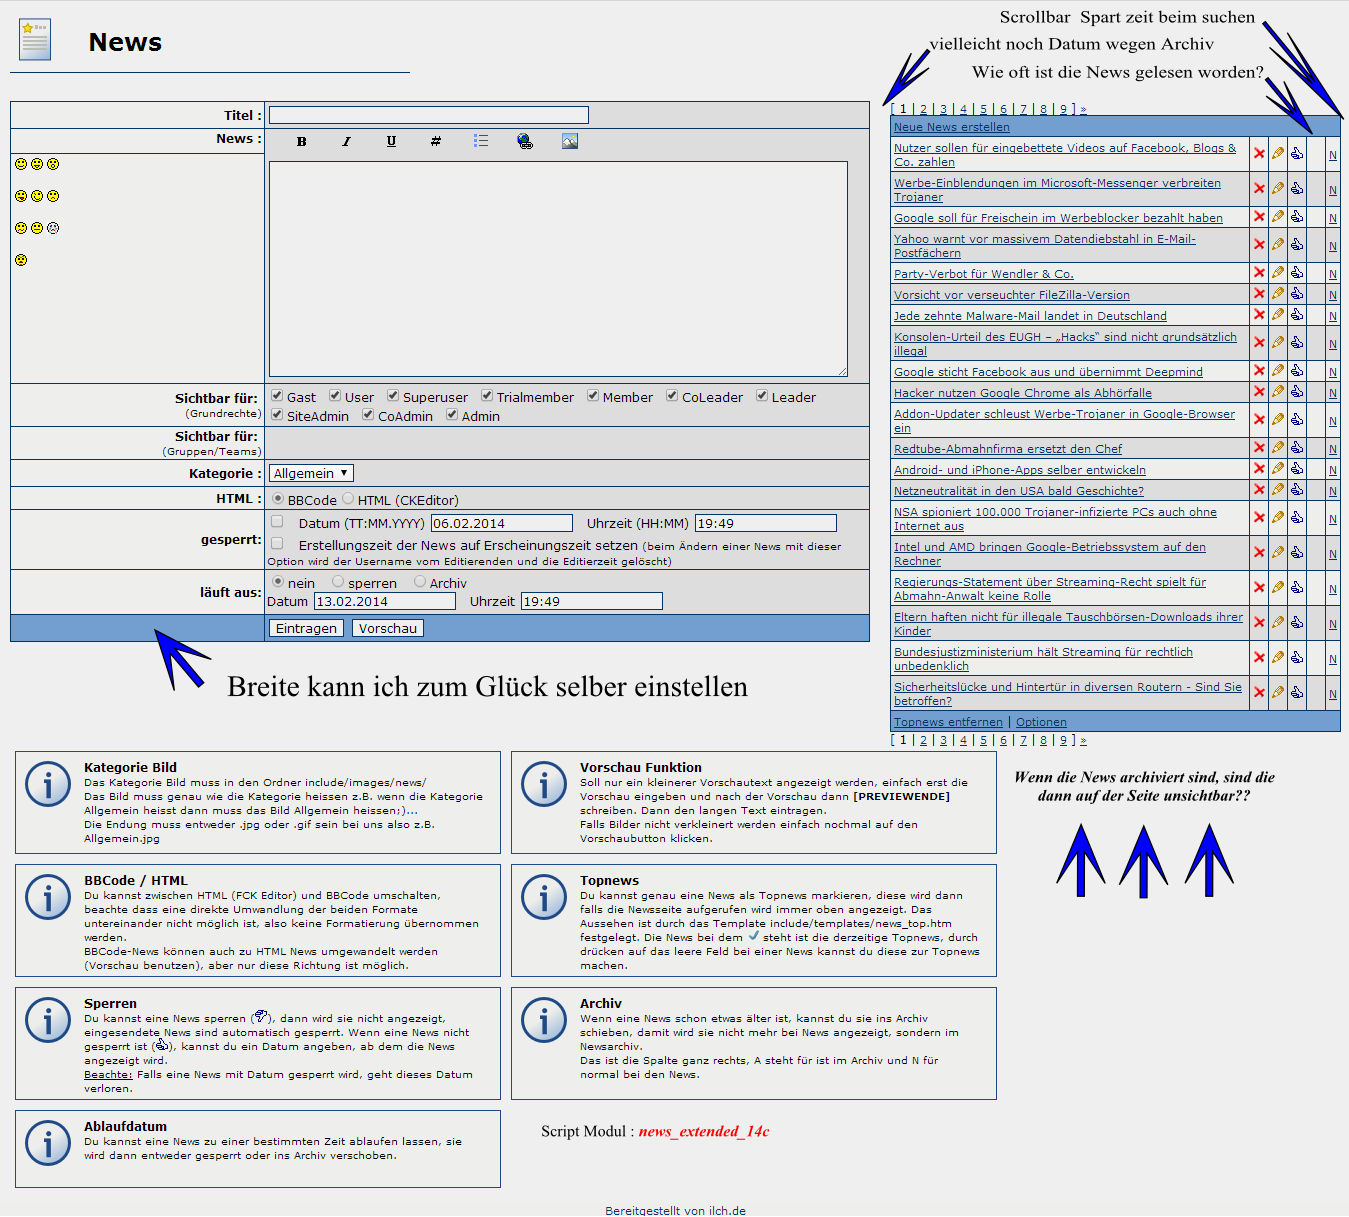Visit the 'Bereitgestellt von ilch.de' footer link
Screen dimensions: 1349x1217
[x=675, y=1210]
